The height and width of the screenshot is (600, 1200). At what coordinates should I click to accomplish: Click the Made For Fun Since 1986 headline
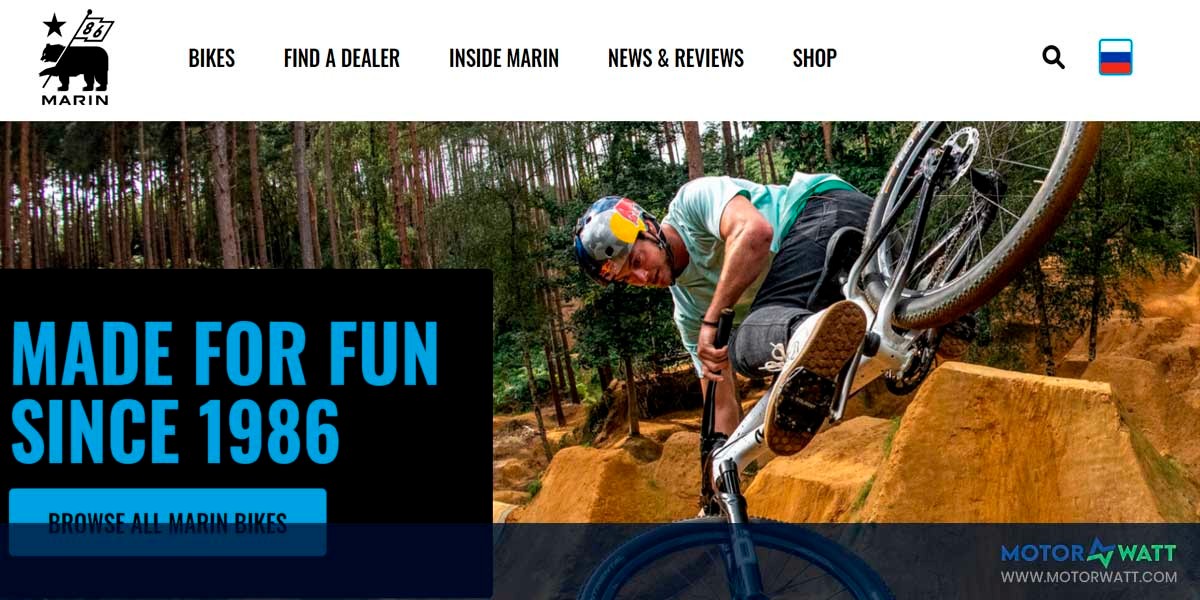point(225,392)
